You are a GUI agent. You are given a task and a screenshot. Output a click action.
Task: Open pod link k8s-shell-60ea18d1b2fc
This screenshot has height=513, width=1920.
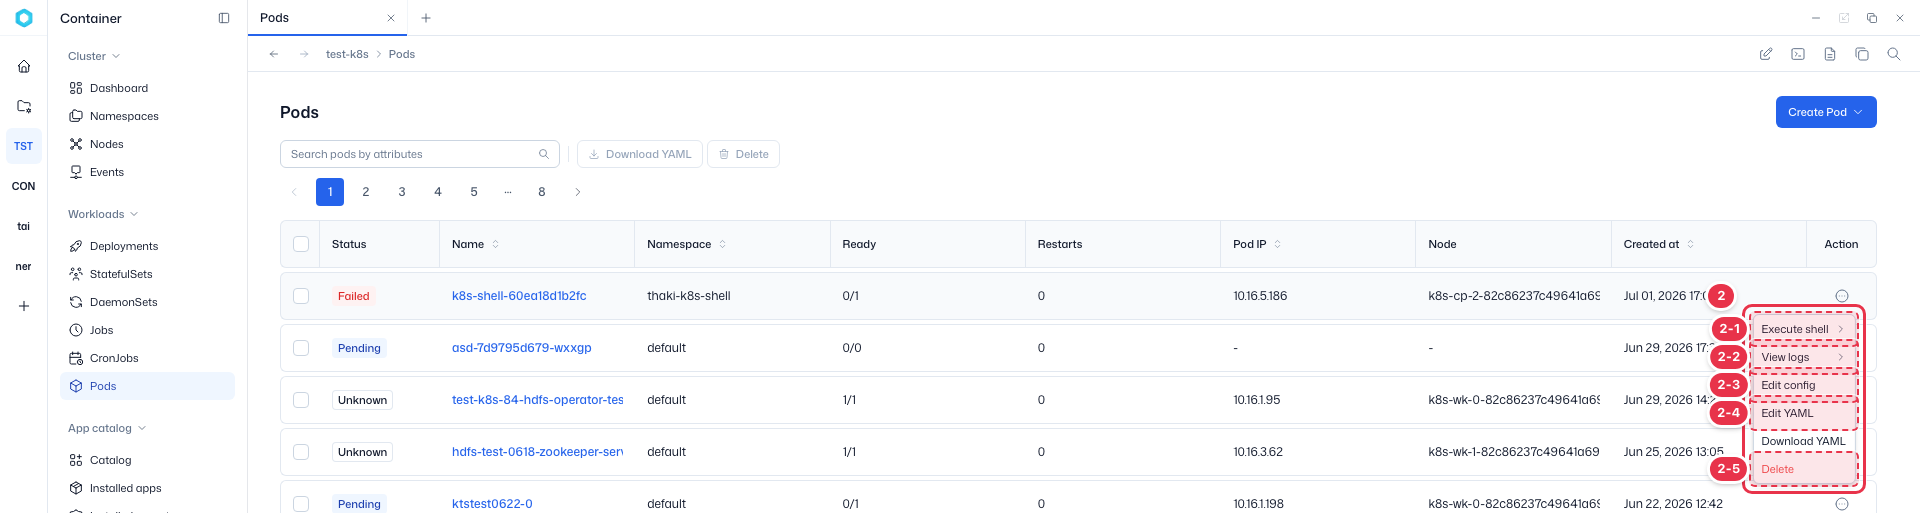519,296
